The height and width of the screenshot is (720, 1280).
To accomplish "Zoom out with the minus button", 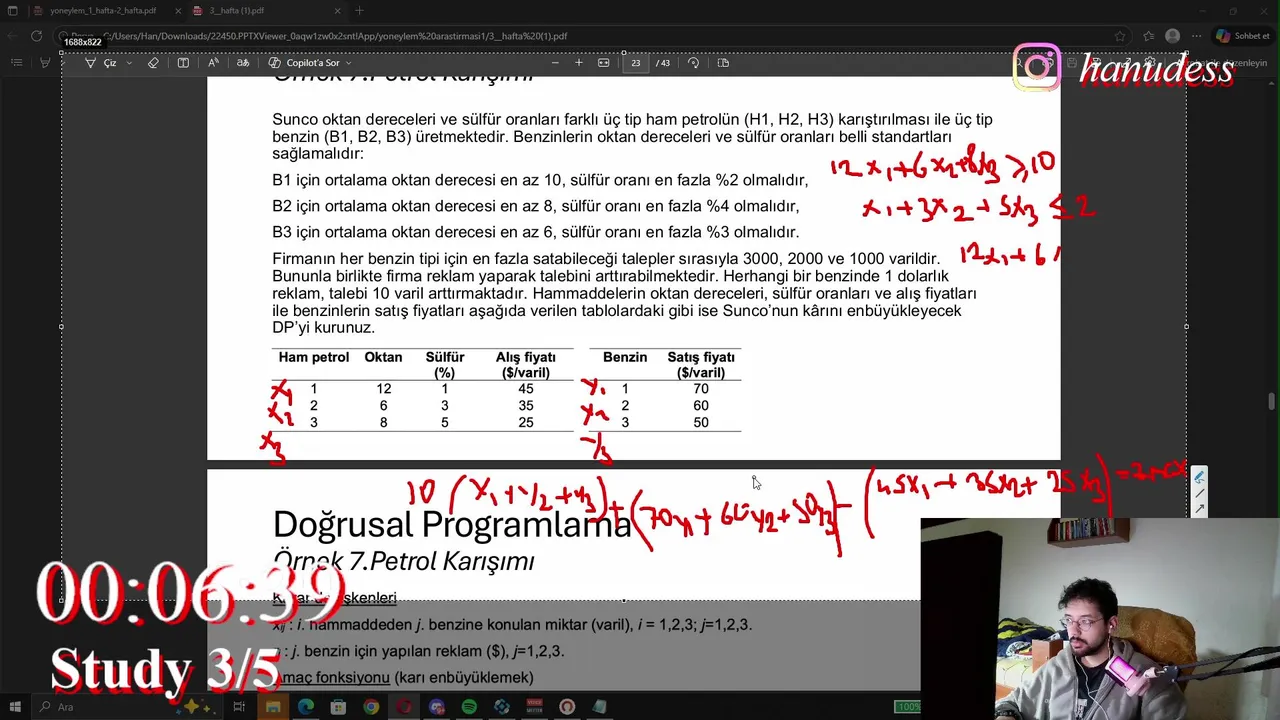I will (x=555, y=63).
